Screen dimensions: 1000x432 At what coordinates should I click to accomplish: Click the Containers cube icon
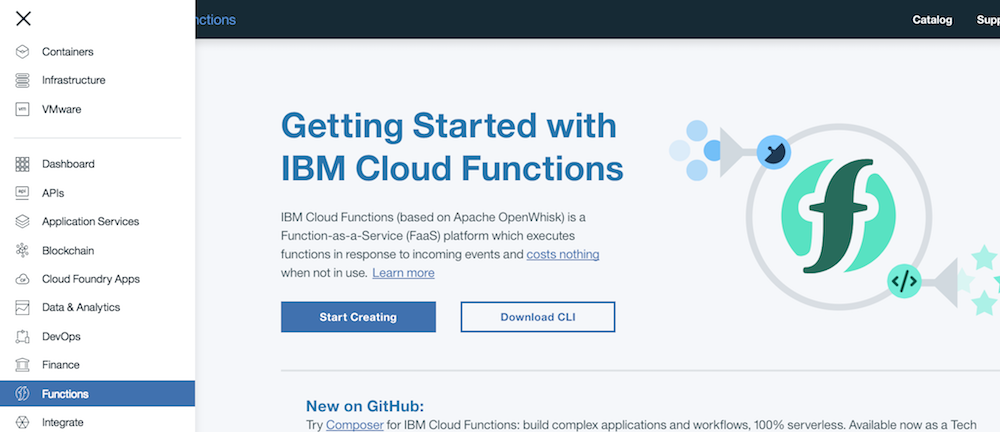point(22,52)
